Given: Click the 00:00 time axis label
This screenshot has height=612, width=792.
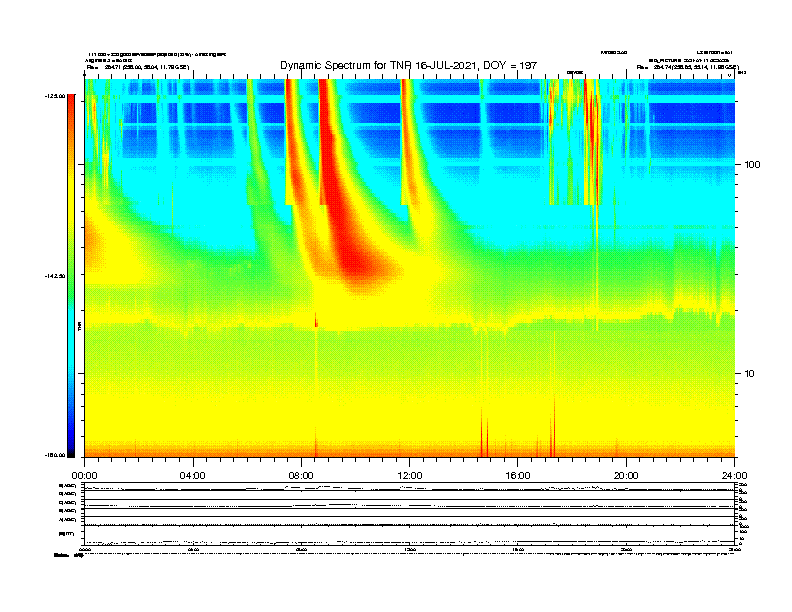Looking at the screenshot, I should (84, 476).
